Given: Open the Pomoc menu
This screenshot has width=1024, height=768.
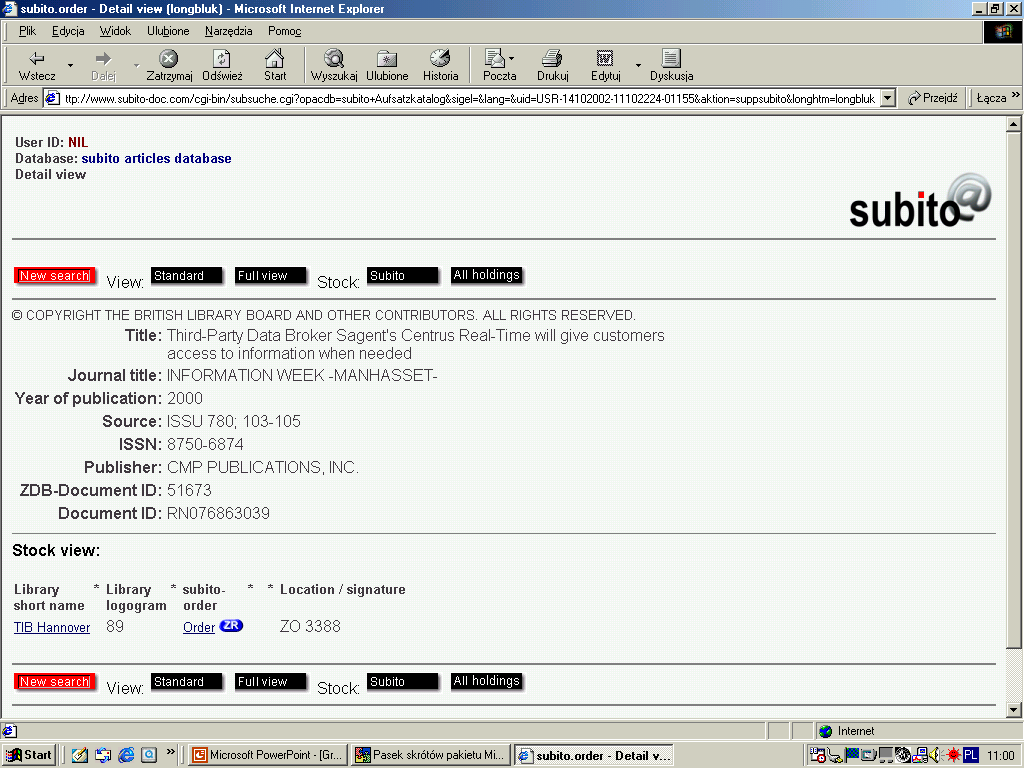Looking at the screenshot, I should [284, 31].
